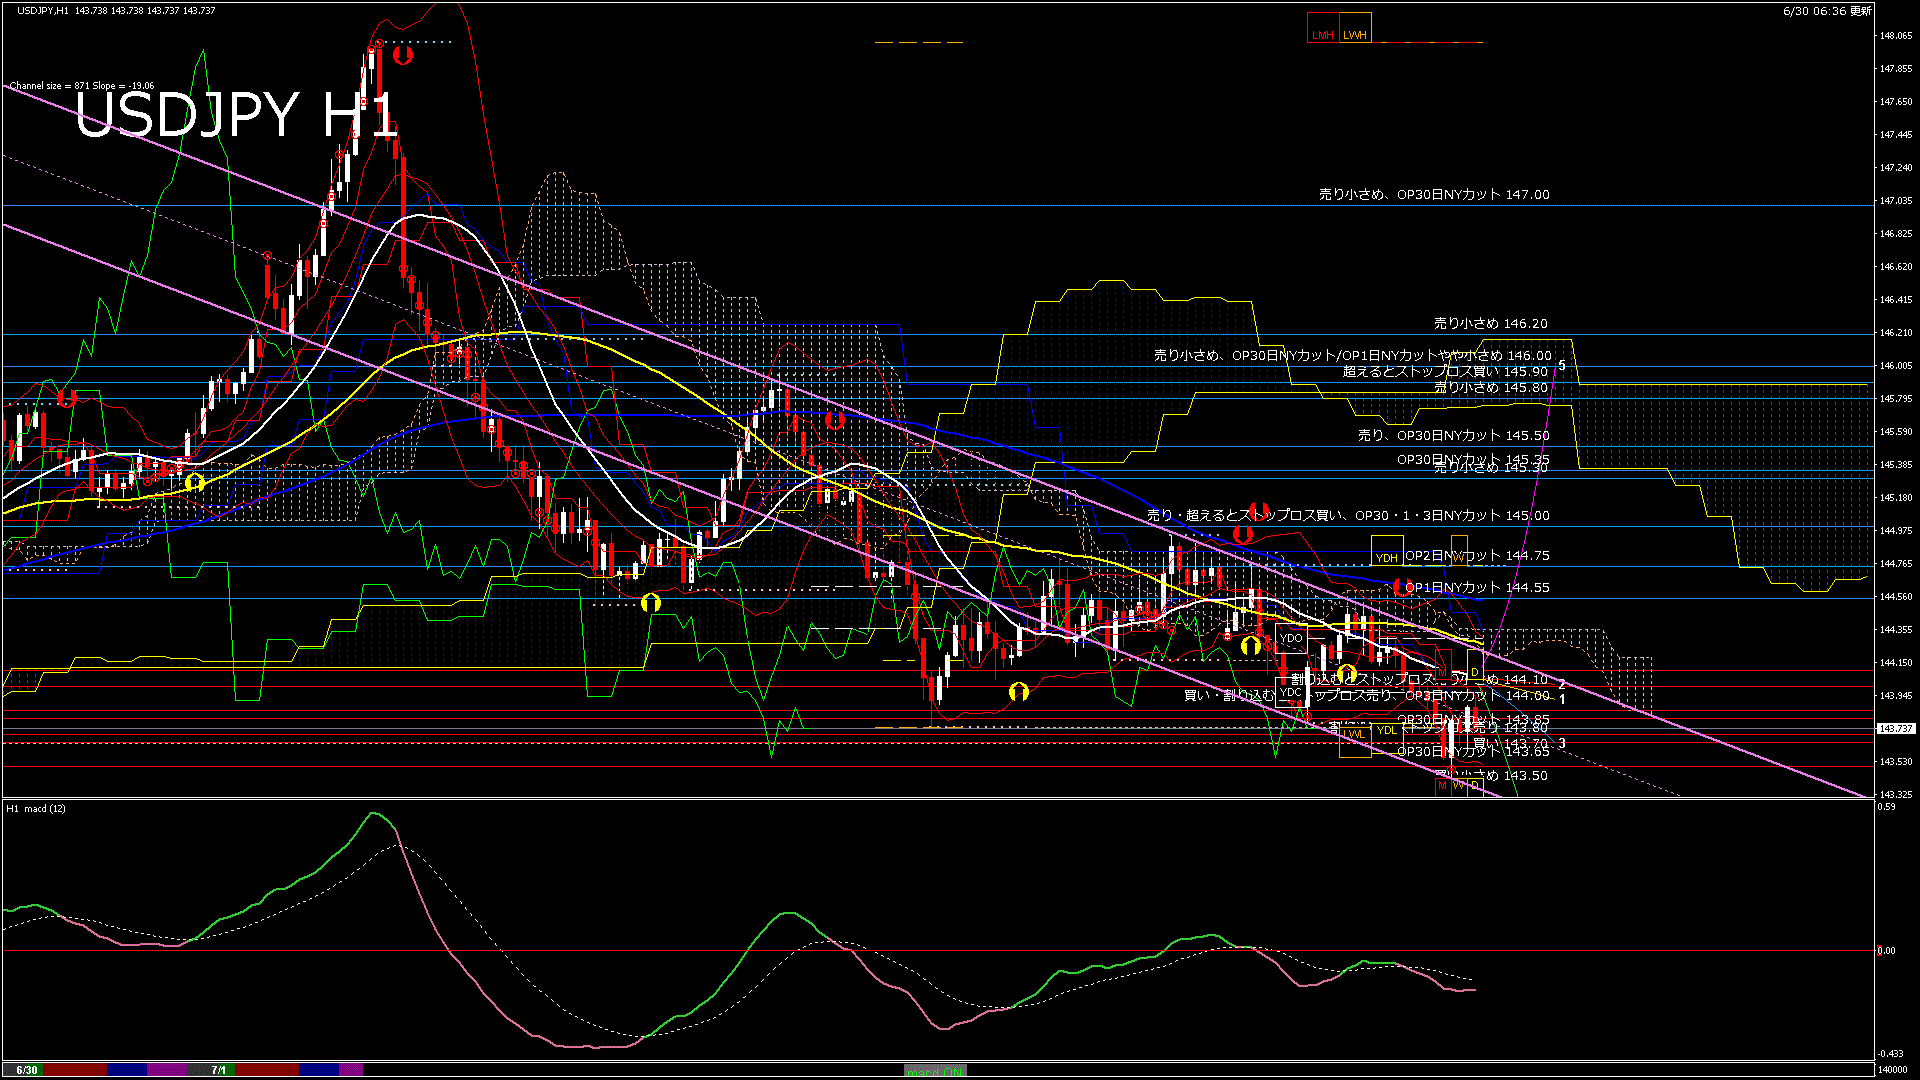Click the 143.325 price axis label
The height and width of the screenshot is (1080, 1920).
pyautogui.click(x=1896, y=795)
